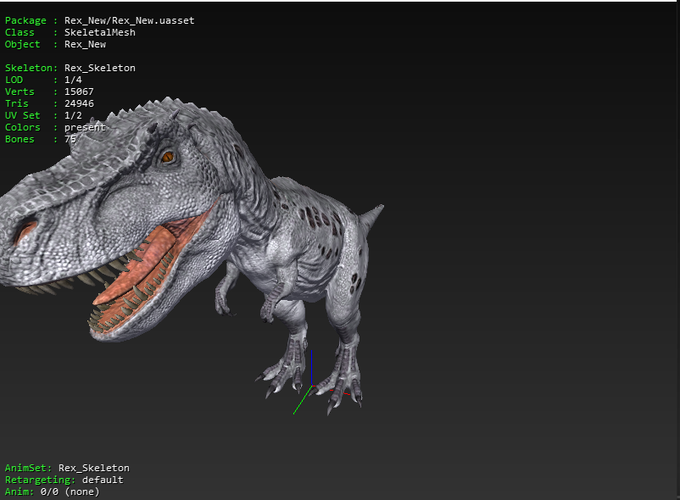Click the Package label
The width and height of the screenshot is (680, 500).
click(x=26, y=21)
